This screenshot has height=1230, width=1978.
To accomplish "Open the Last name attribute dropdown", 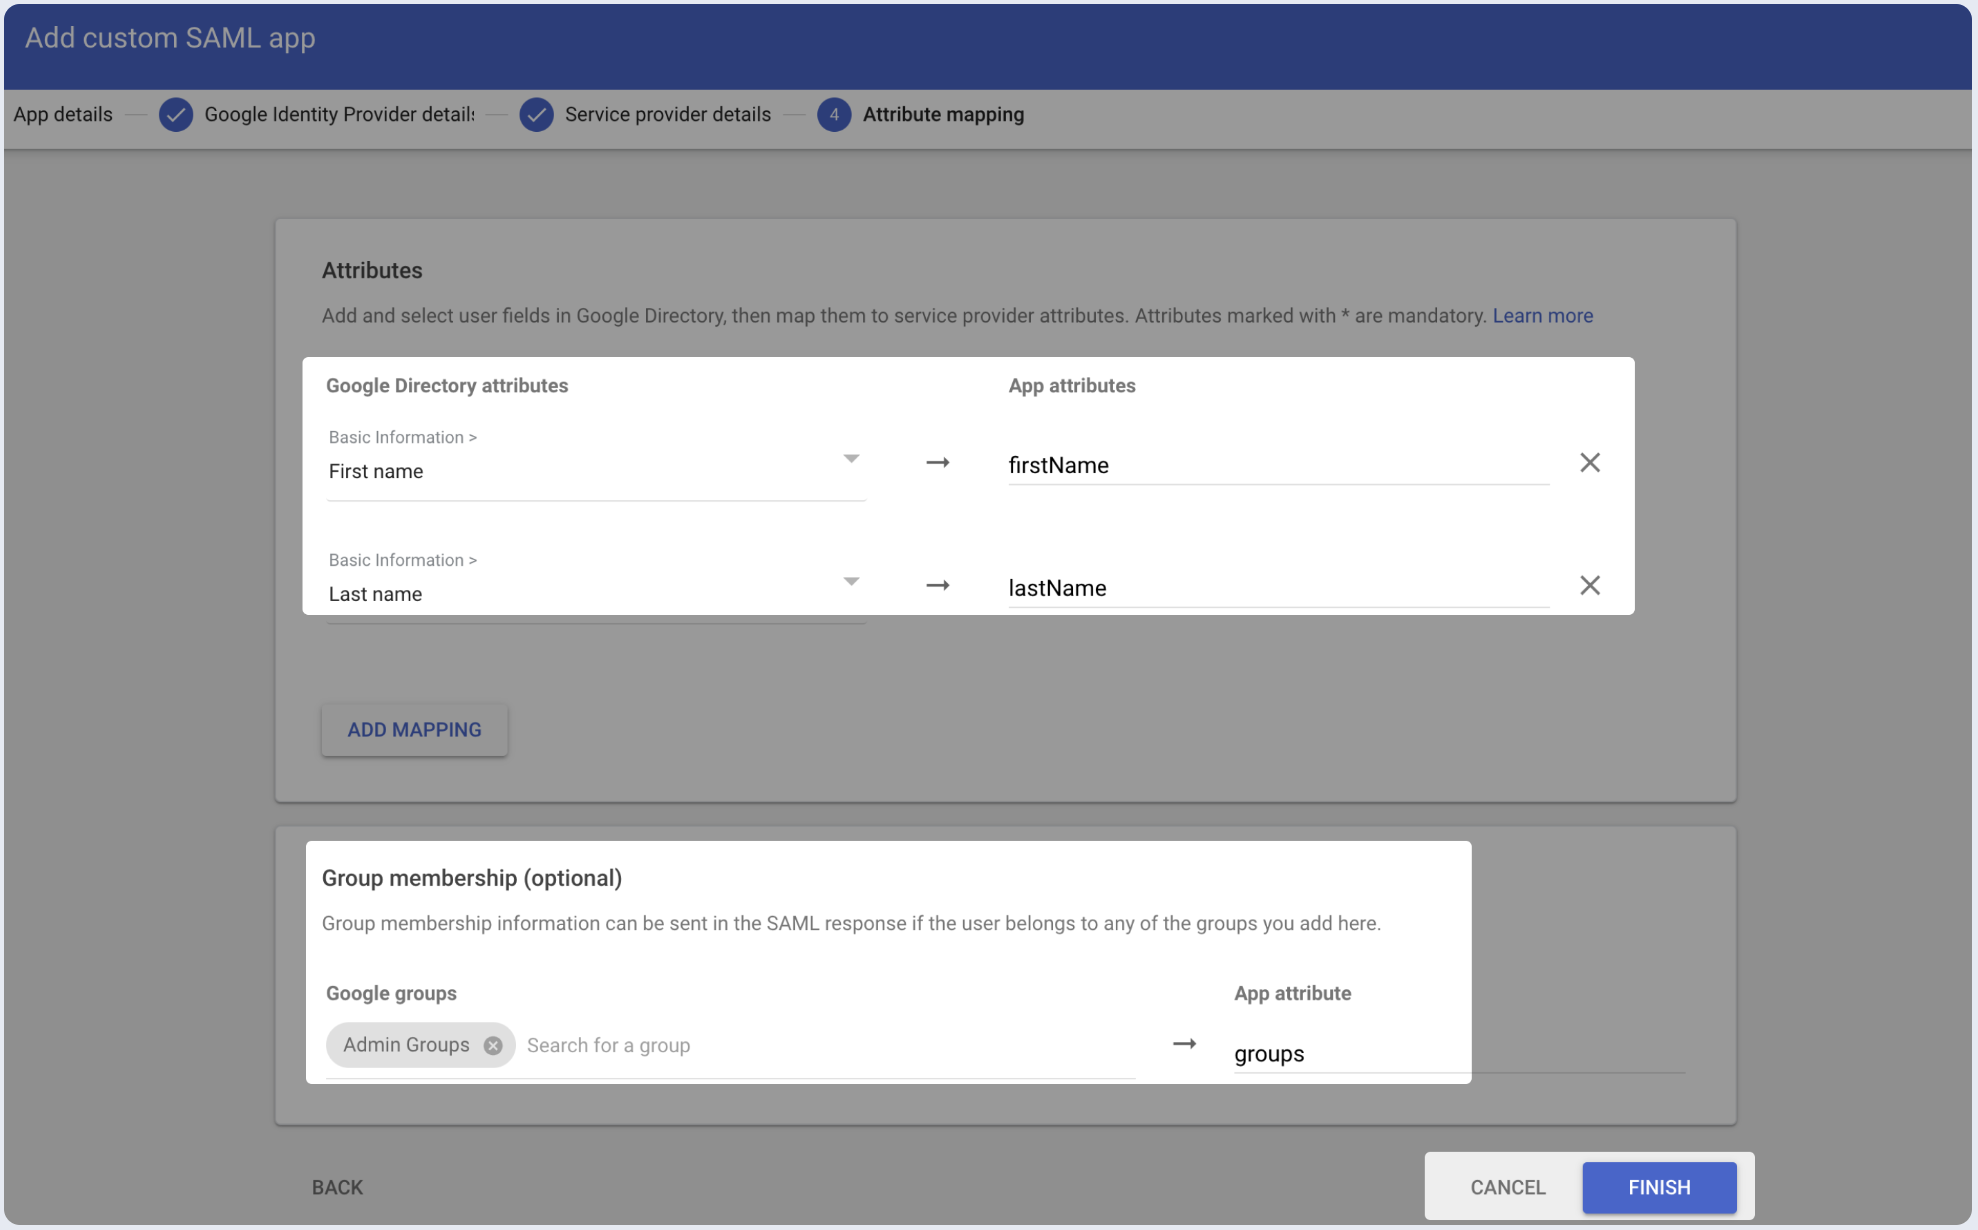I will [850, 582].
